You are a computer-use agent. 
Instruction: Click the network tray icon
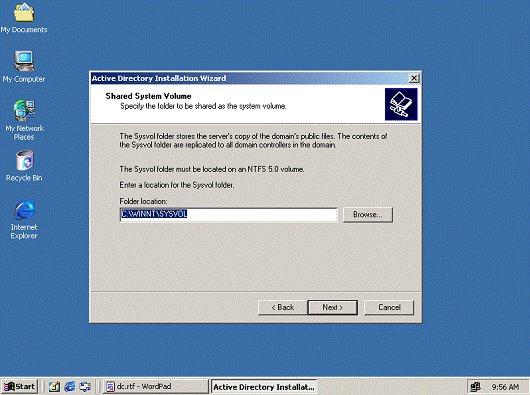tap(476, 387)
